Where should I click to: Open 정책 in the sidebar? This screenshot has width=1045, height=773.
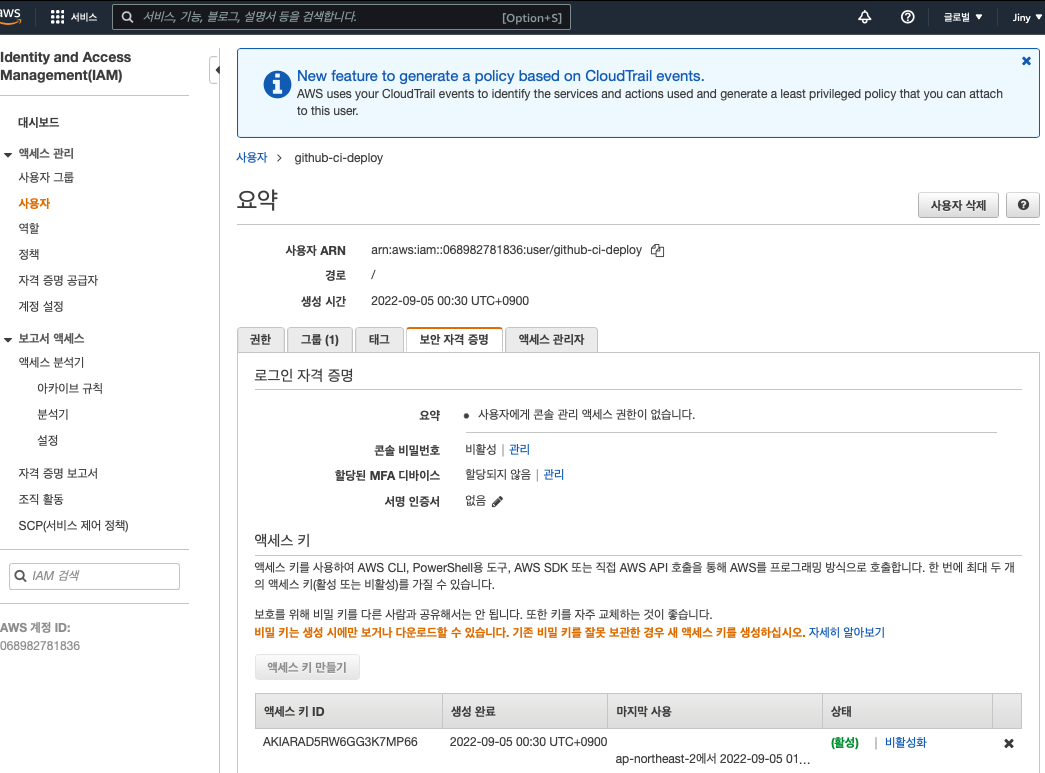29,254
